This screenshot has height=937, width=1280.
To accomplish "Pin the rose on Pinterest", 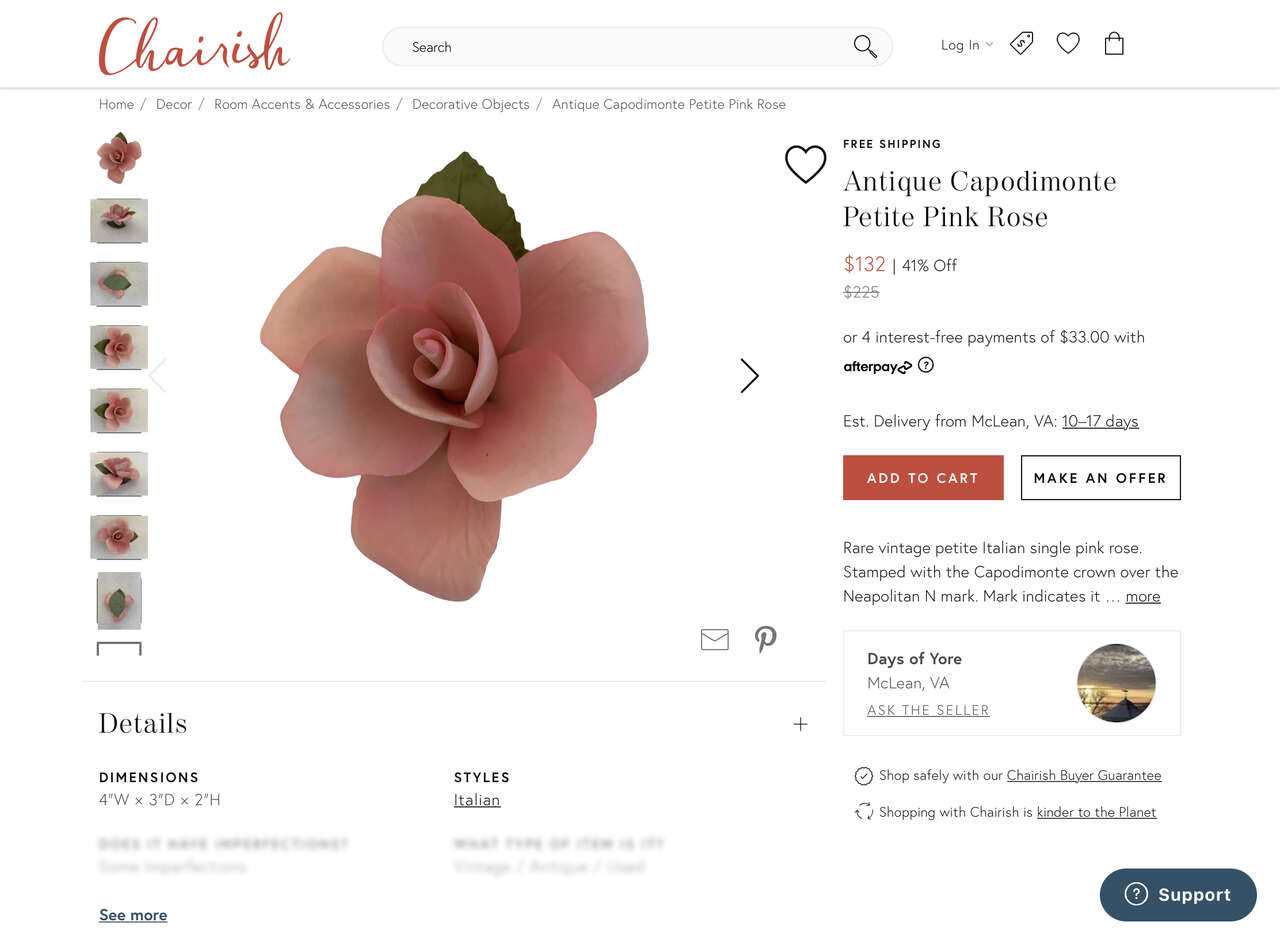I will [766, 639].
